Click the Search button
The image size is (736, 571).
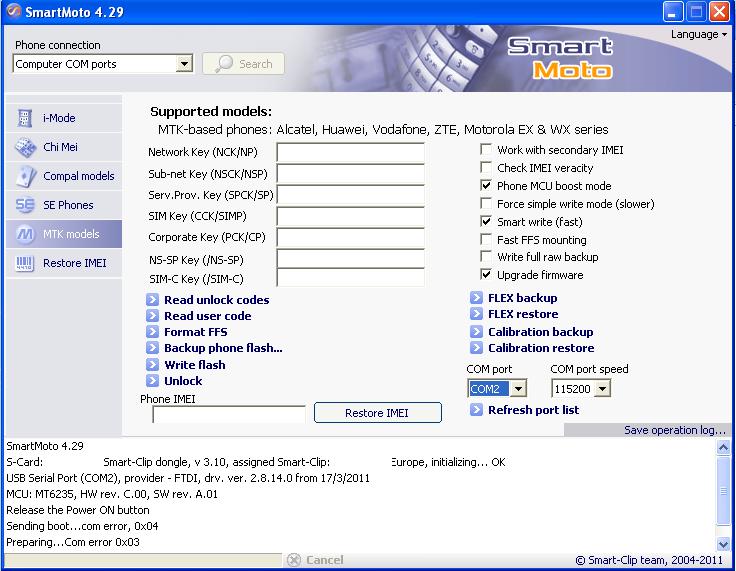[x=243, y=63]
